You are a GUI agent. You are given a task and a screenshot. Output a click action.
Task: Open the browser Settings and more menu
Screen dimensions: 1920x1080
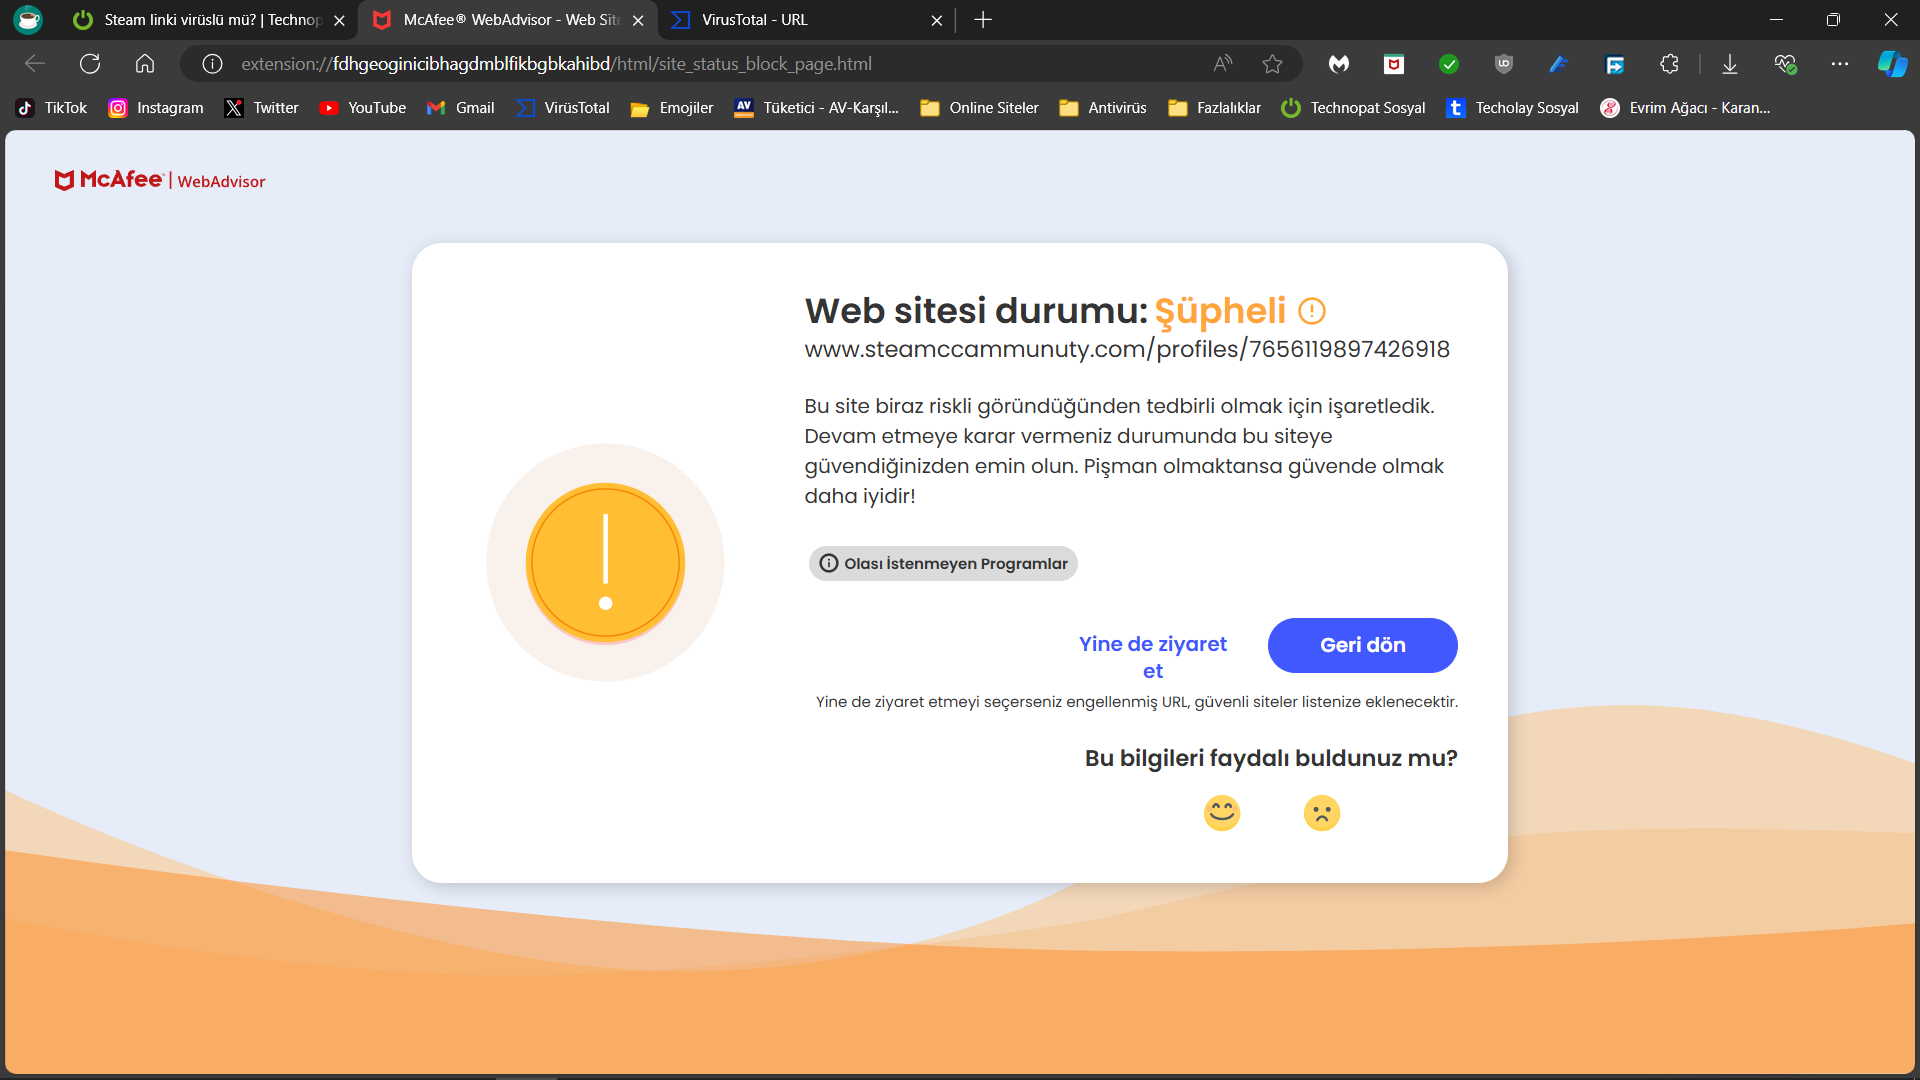(1840, 64)
